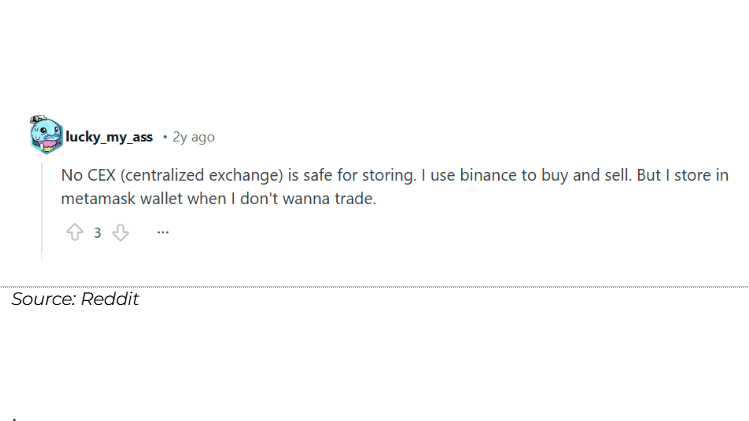Upvote the comment by lucky_my_ass
This screenshot has width=749, height=421.
(74, 232)
